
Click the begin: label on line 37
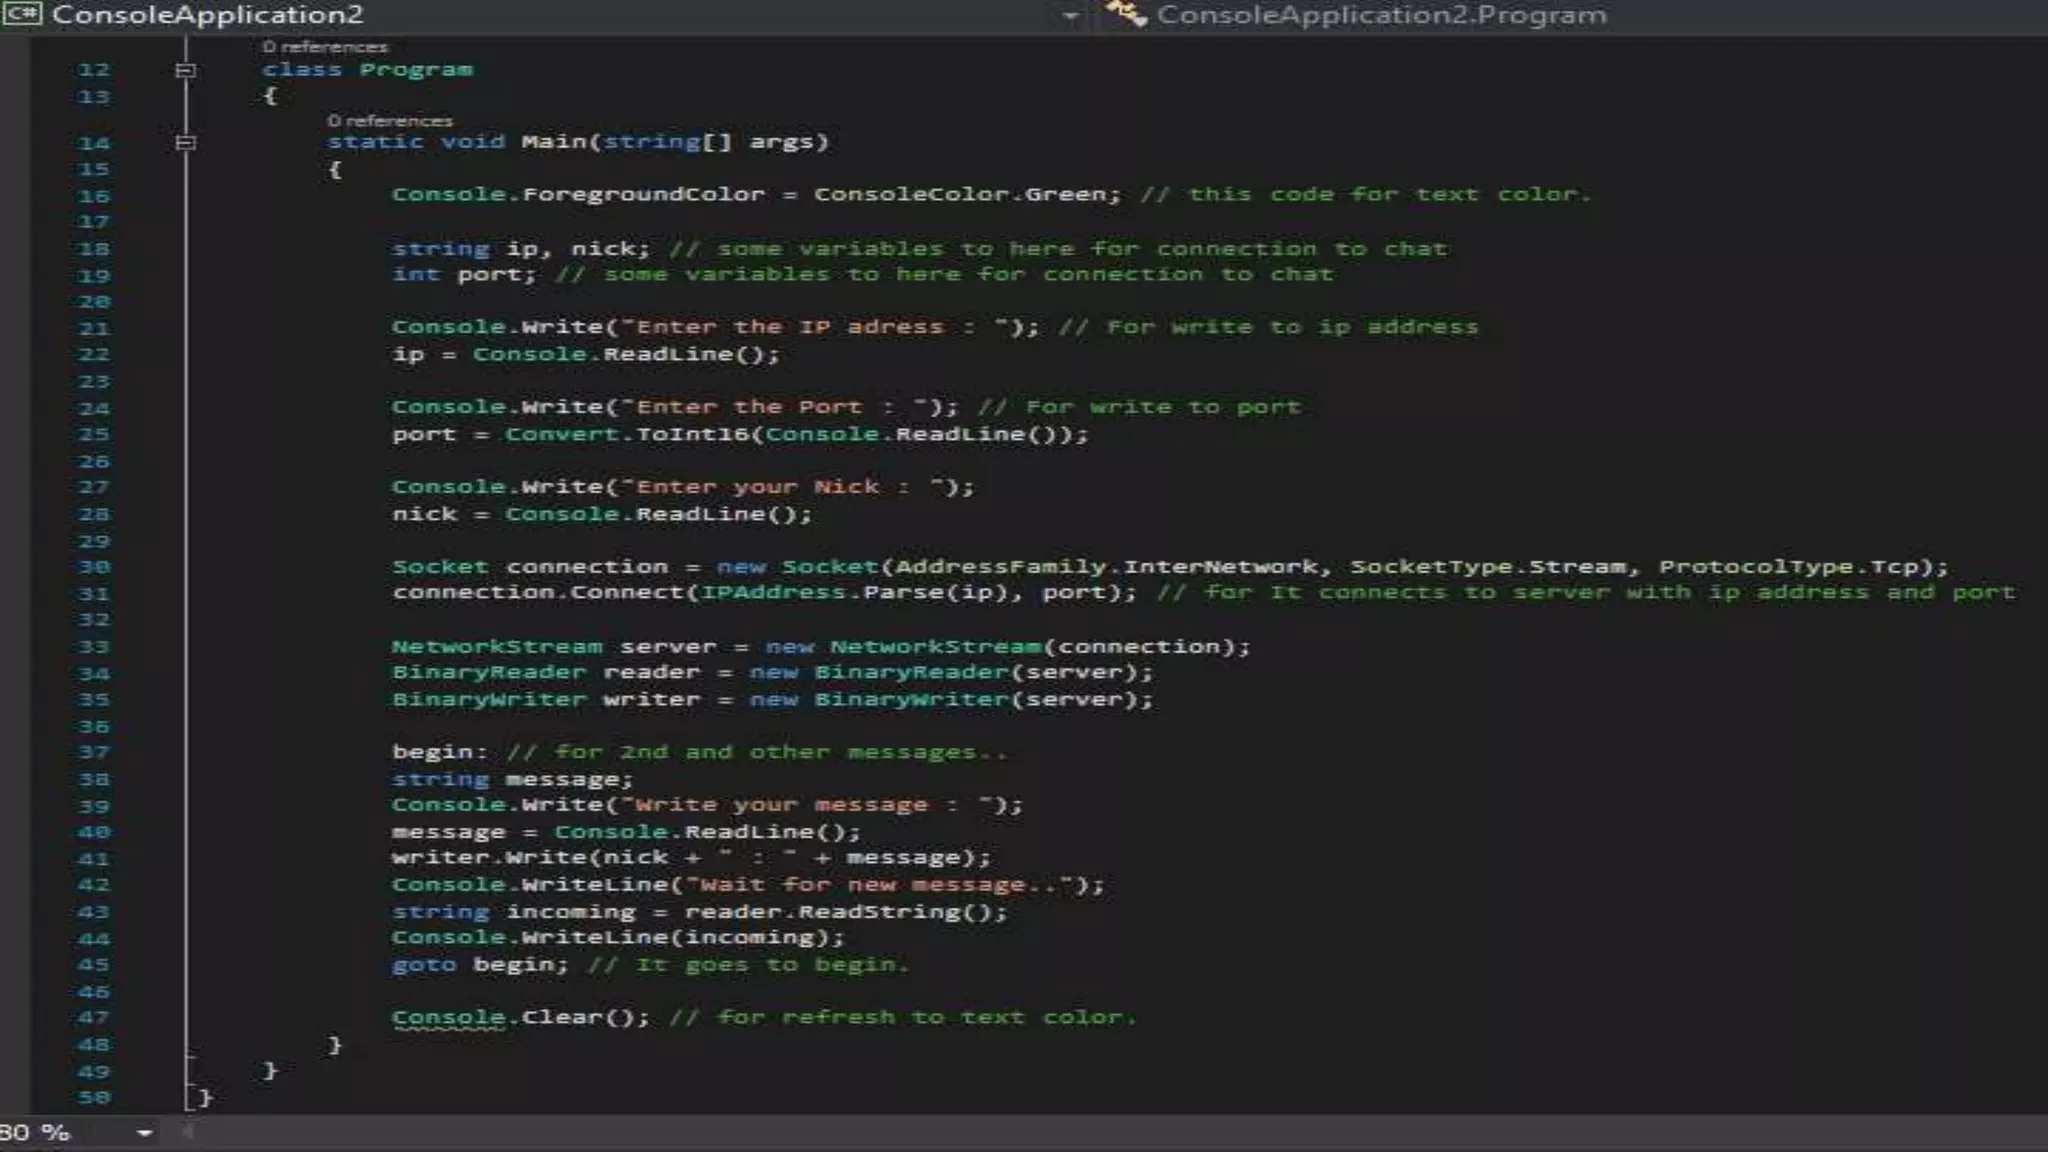coord(438,752)
